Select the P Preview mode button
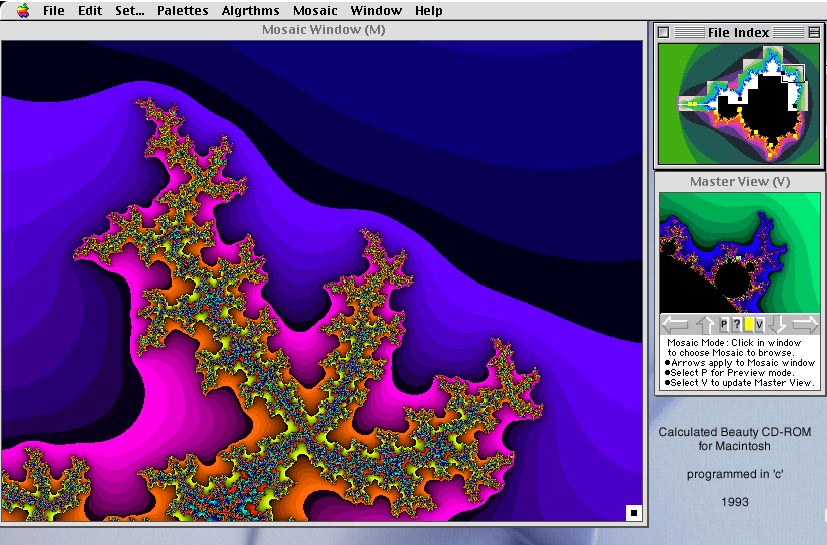Screen dimensions: 827x545 724,325
